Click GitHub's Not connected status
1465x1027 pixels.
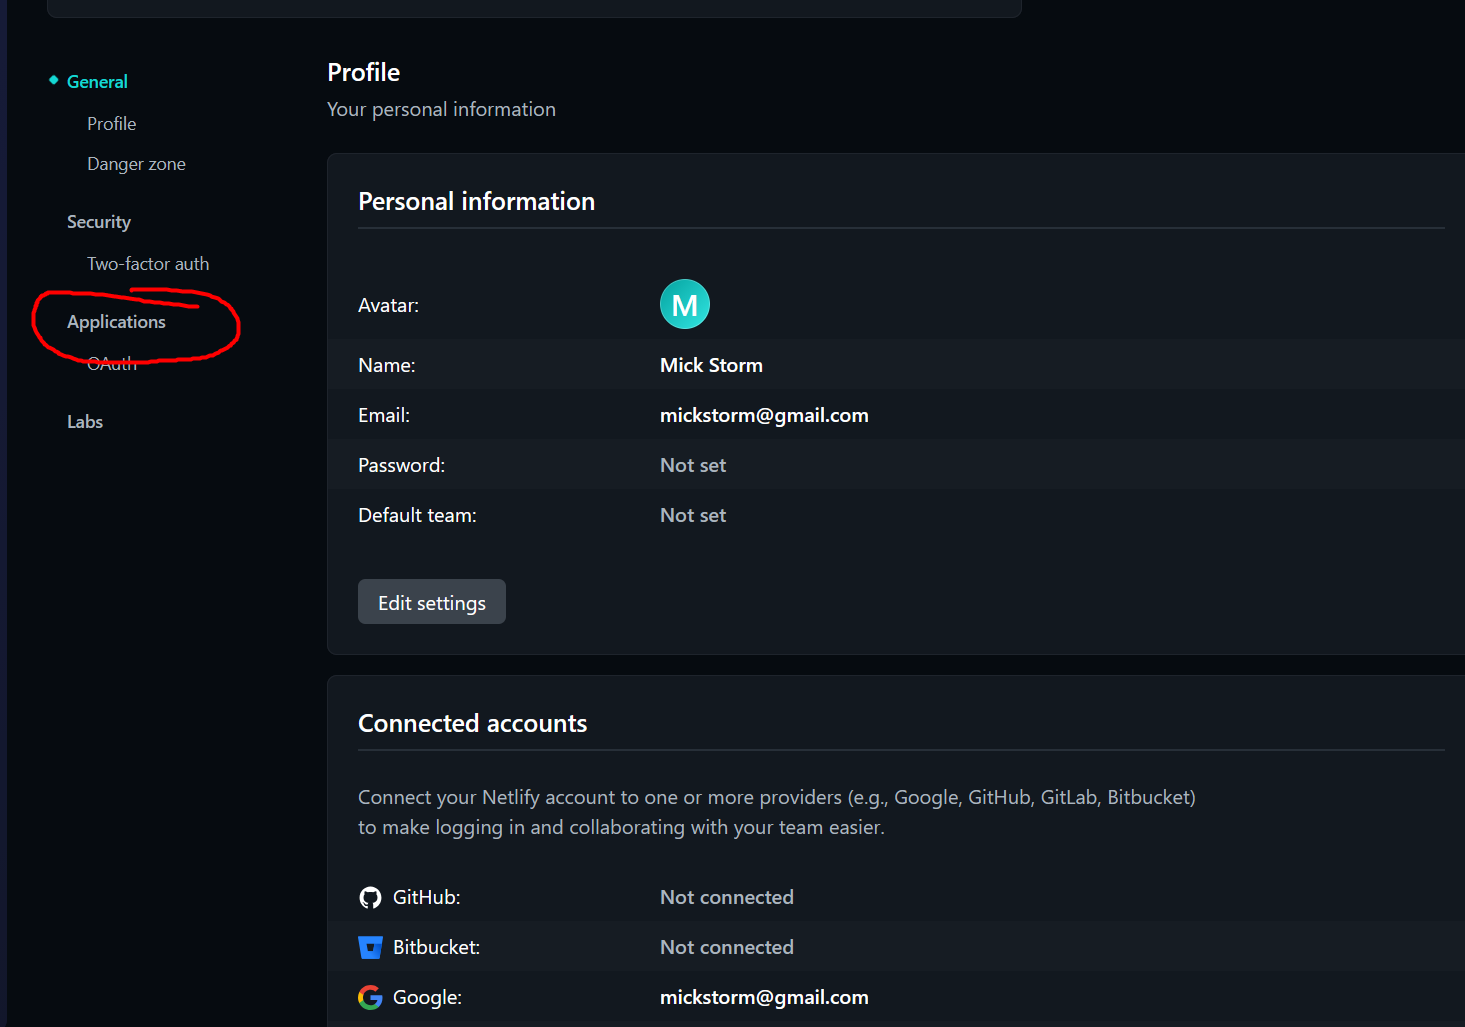(726, 897)
